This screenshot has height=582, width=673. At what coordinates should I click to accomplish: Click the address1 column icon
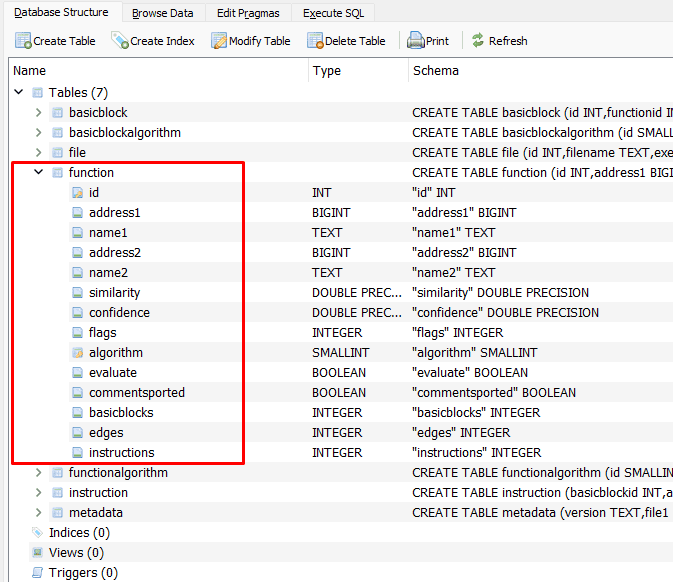77,212
